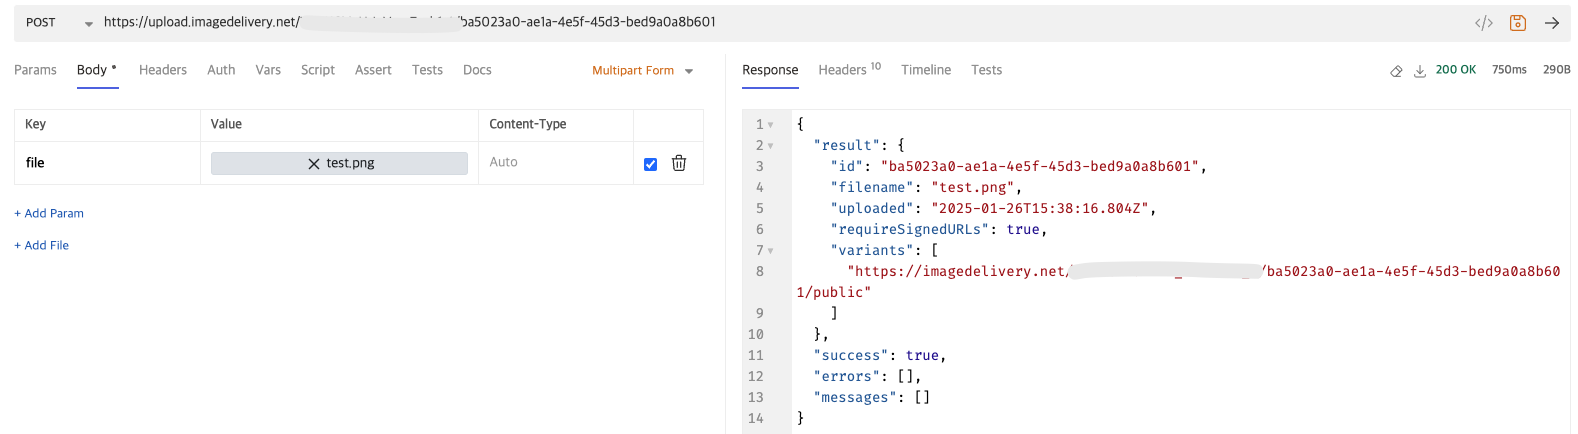Screen dimensions: 1578x434
Task: Send request with arrow icon
Action: 1552,23
